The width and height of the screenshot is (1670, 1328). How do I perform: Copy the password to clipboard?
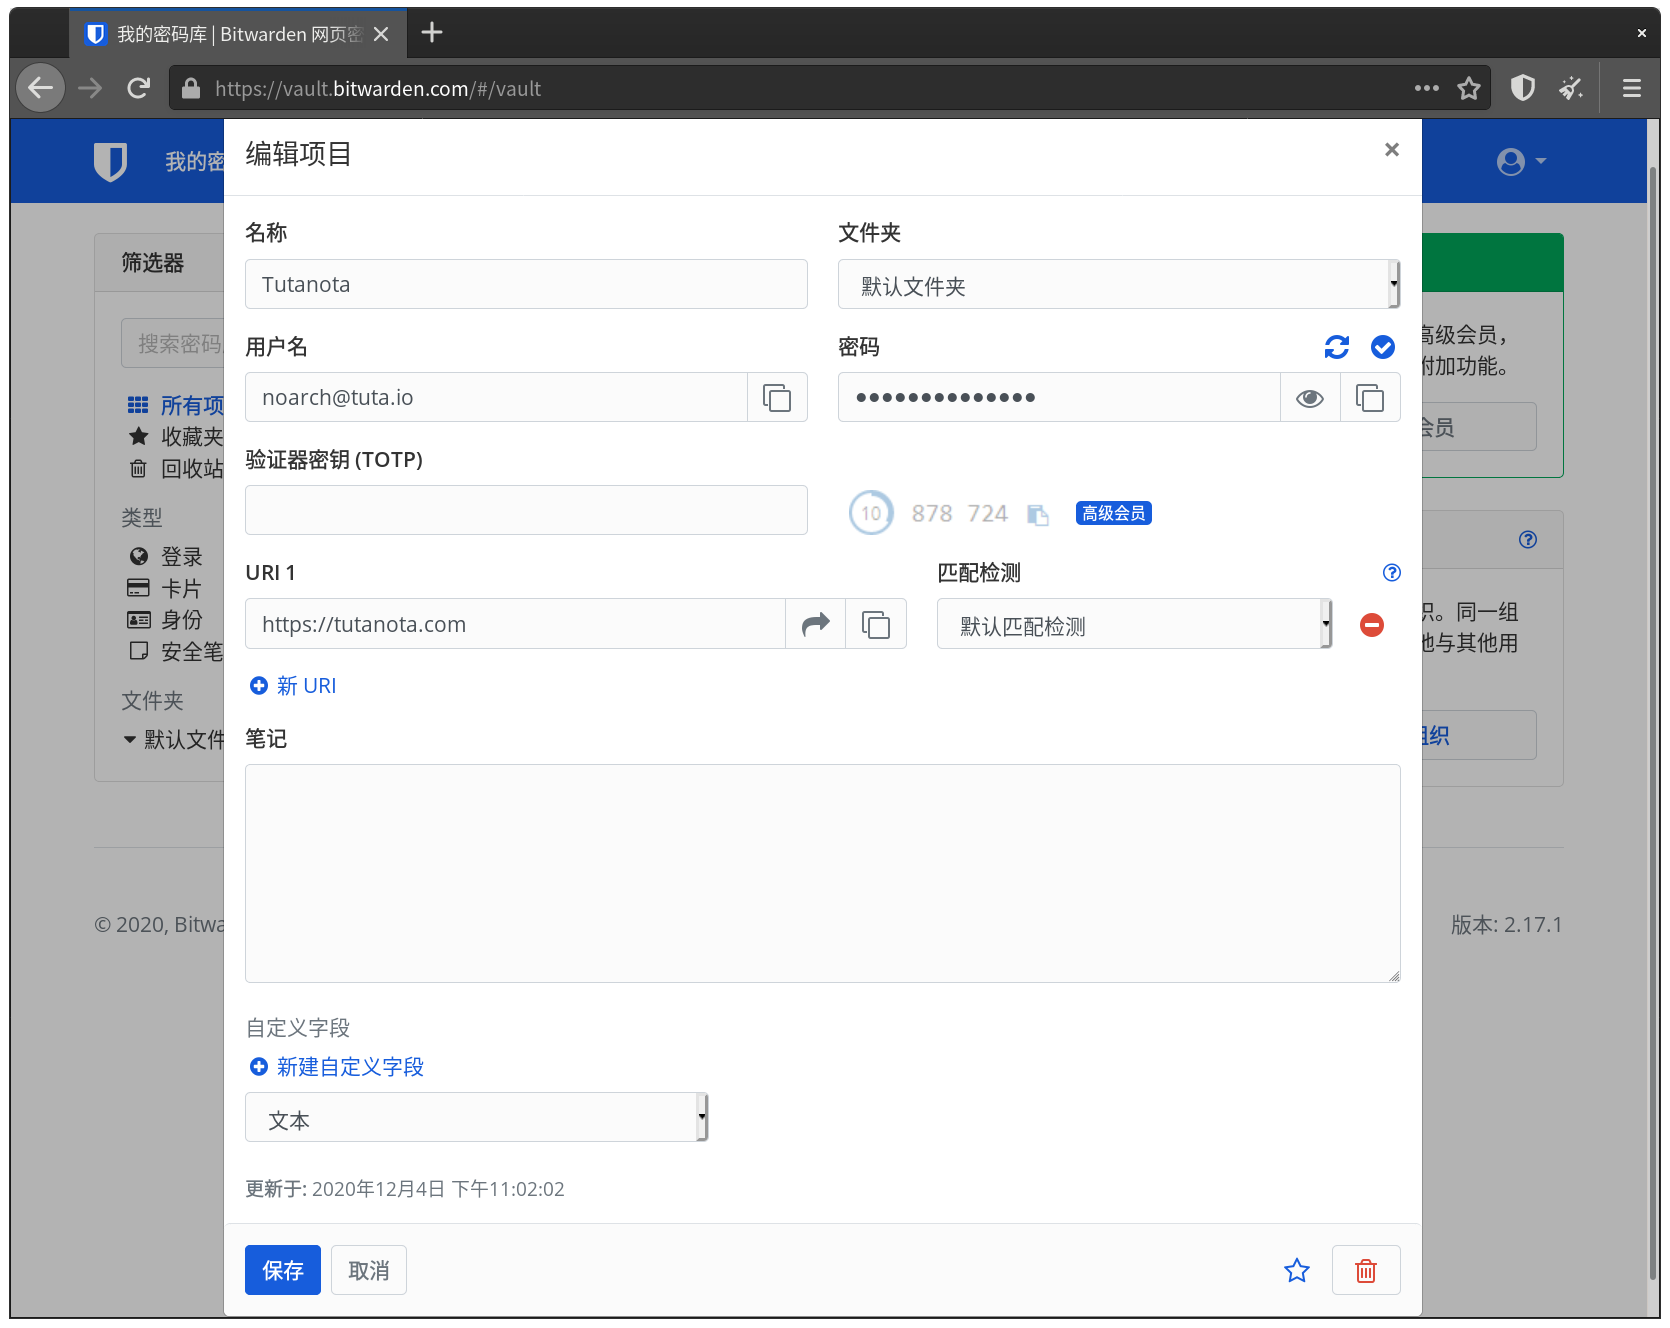[x=1369, y=398]
